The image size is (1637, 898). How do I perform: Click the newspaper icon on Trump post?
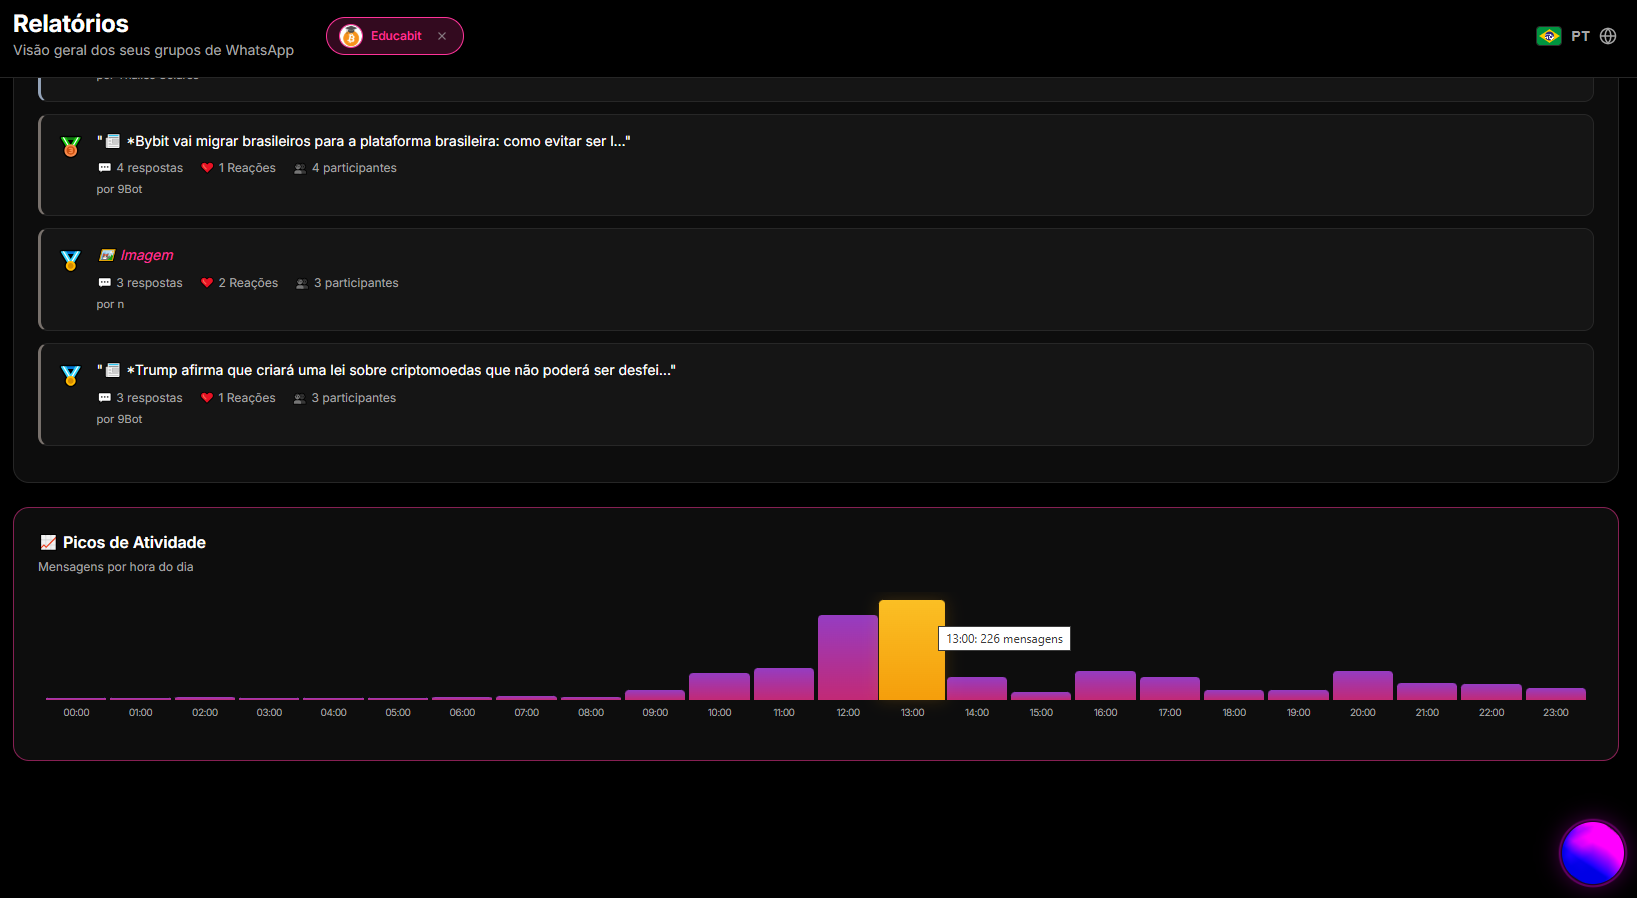[x=113, y=370]
